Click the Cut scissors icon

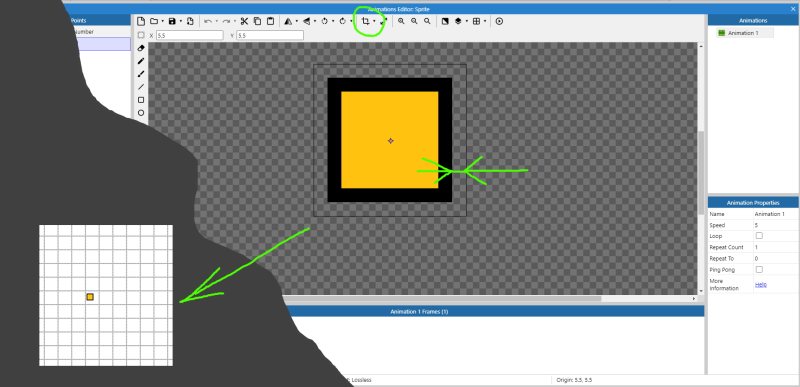(x=244, y=21)
